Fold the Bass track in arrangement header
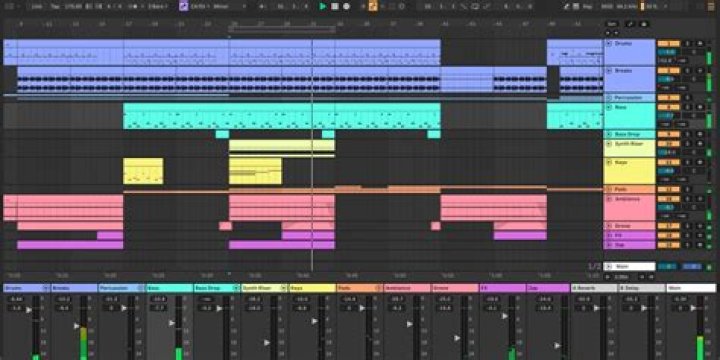This screenshot has height=360, width=720. (609, 107)
